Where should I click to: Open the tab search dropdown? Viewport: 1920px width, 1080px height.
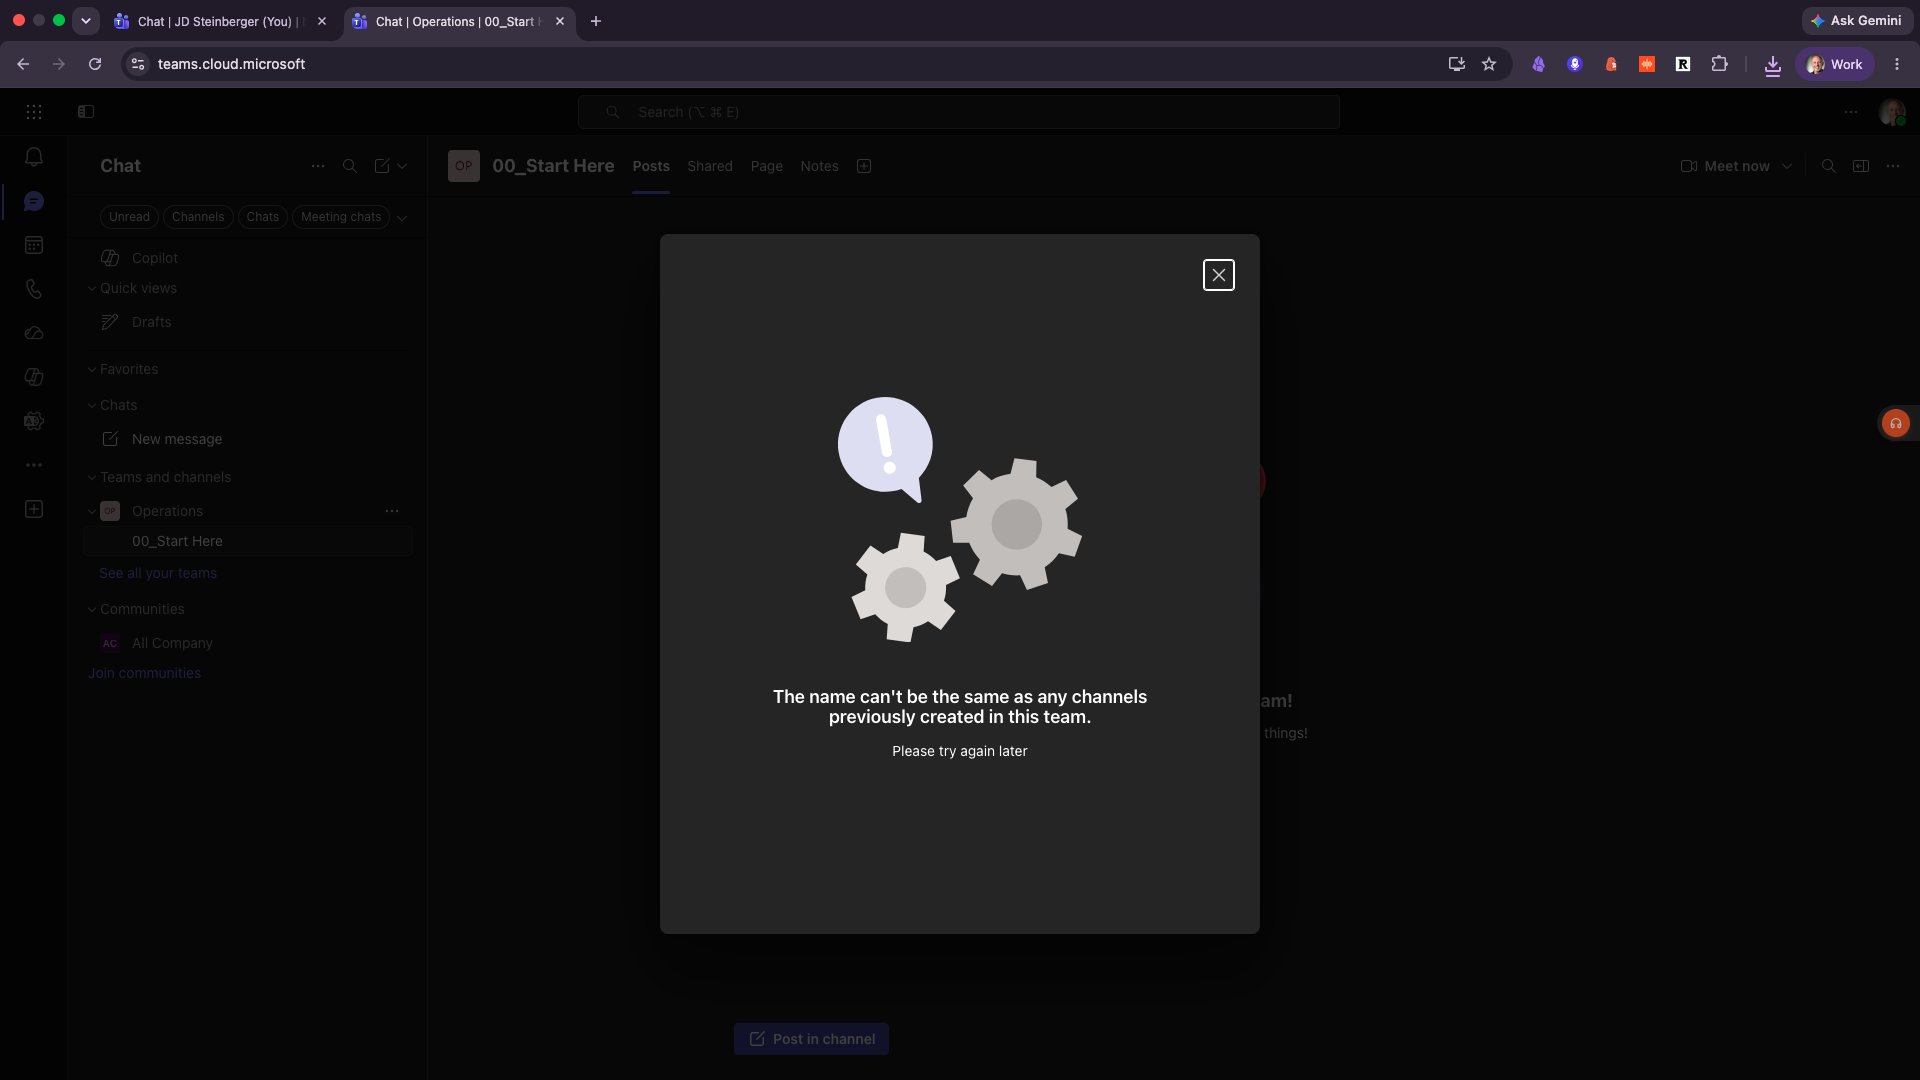coord(86,21)
